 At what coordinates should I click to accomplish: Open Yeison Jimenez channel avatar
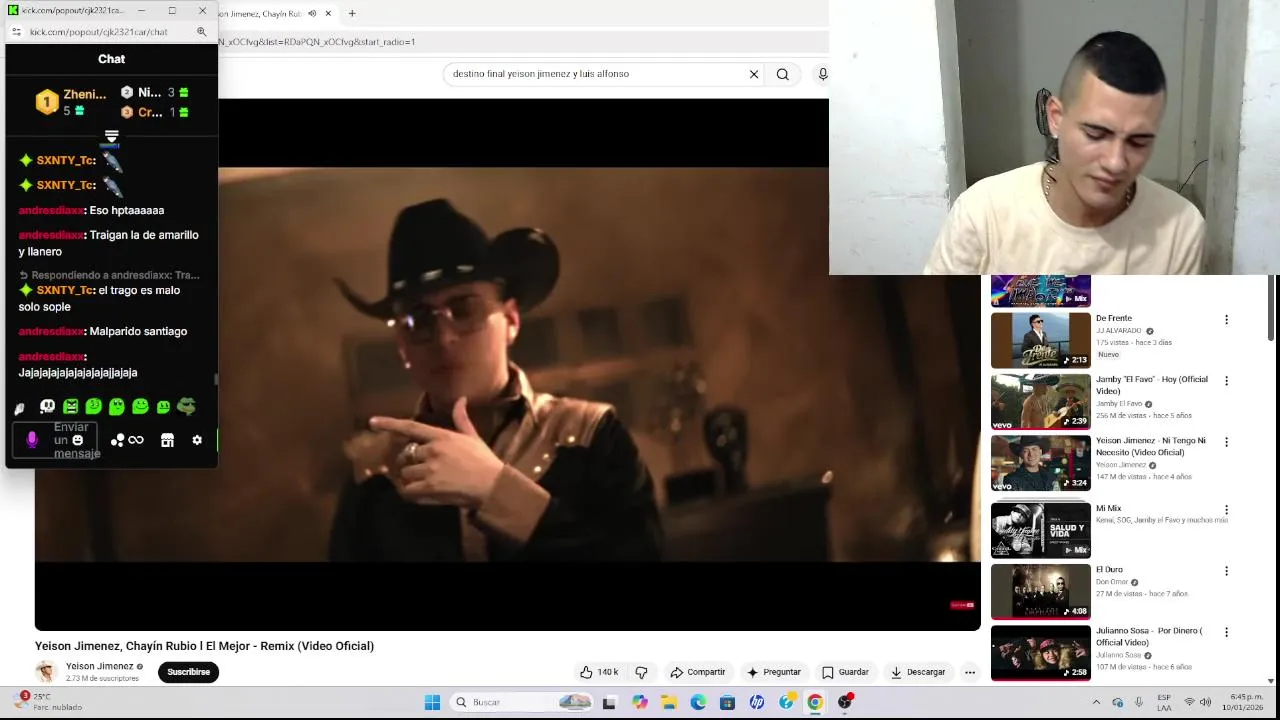(x=46, y=672)
